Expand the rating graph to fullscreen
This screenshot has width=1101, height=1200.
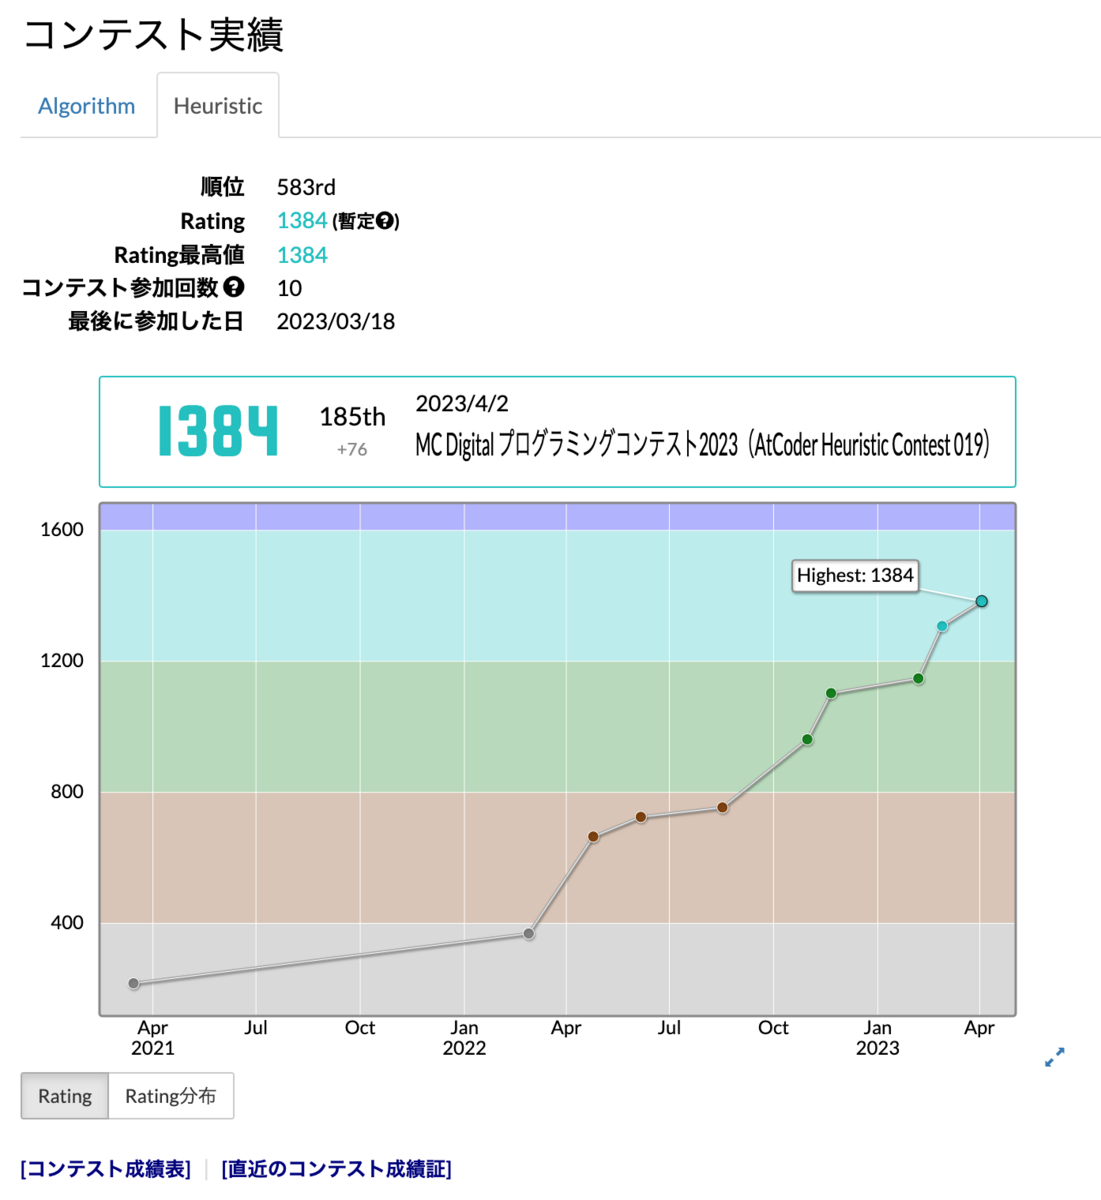click(1054, 1057)
